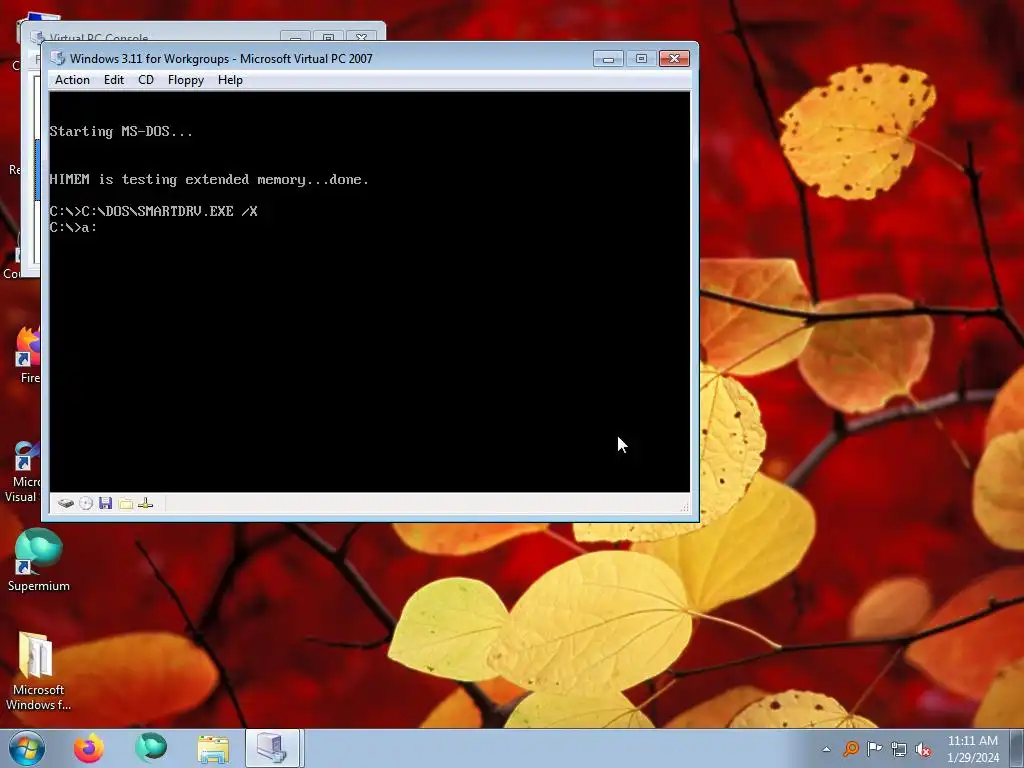This screenshot has width=1024, height=768.
Task: Click the 'Starting MS-DOS...' text
Action: (x=121, y=131)
